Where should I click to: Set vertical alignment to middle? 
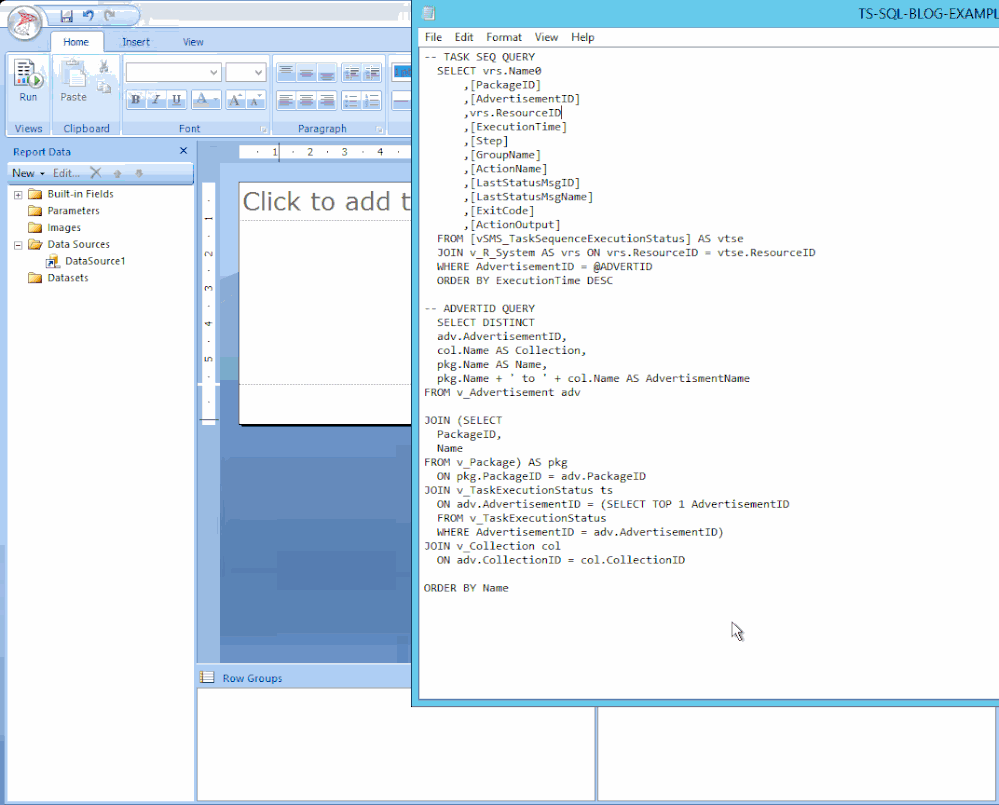[x=306, y=73]
